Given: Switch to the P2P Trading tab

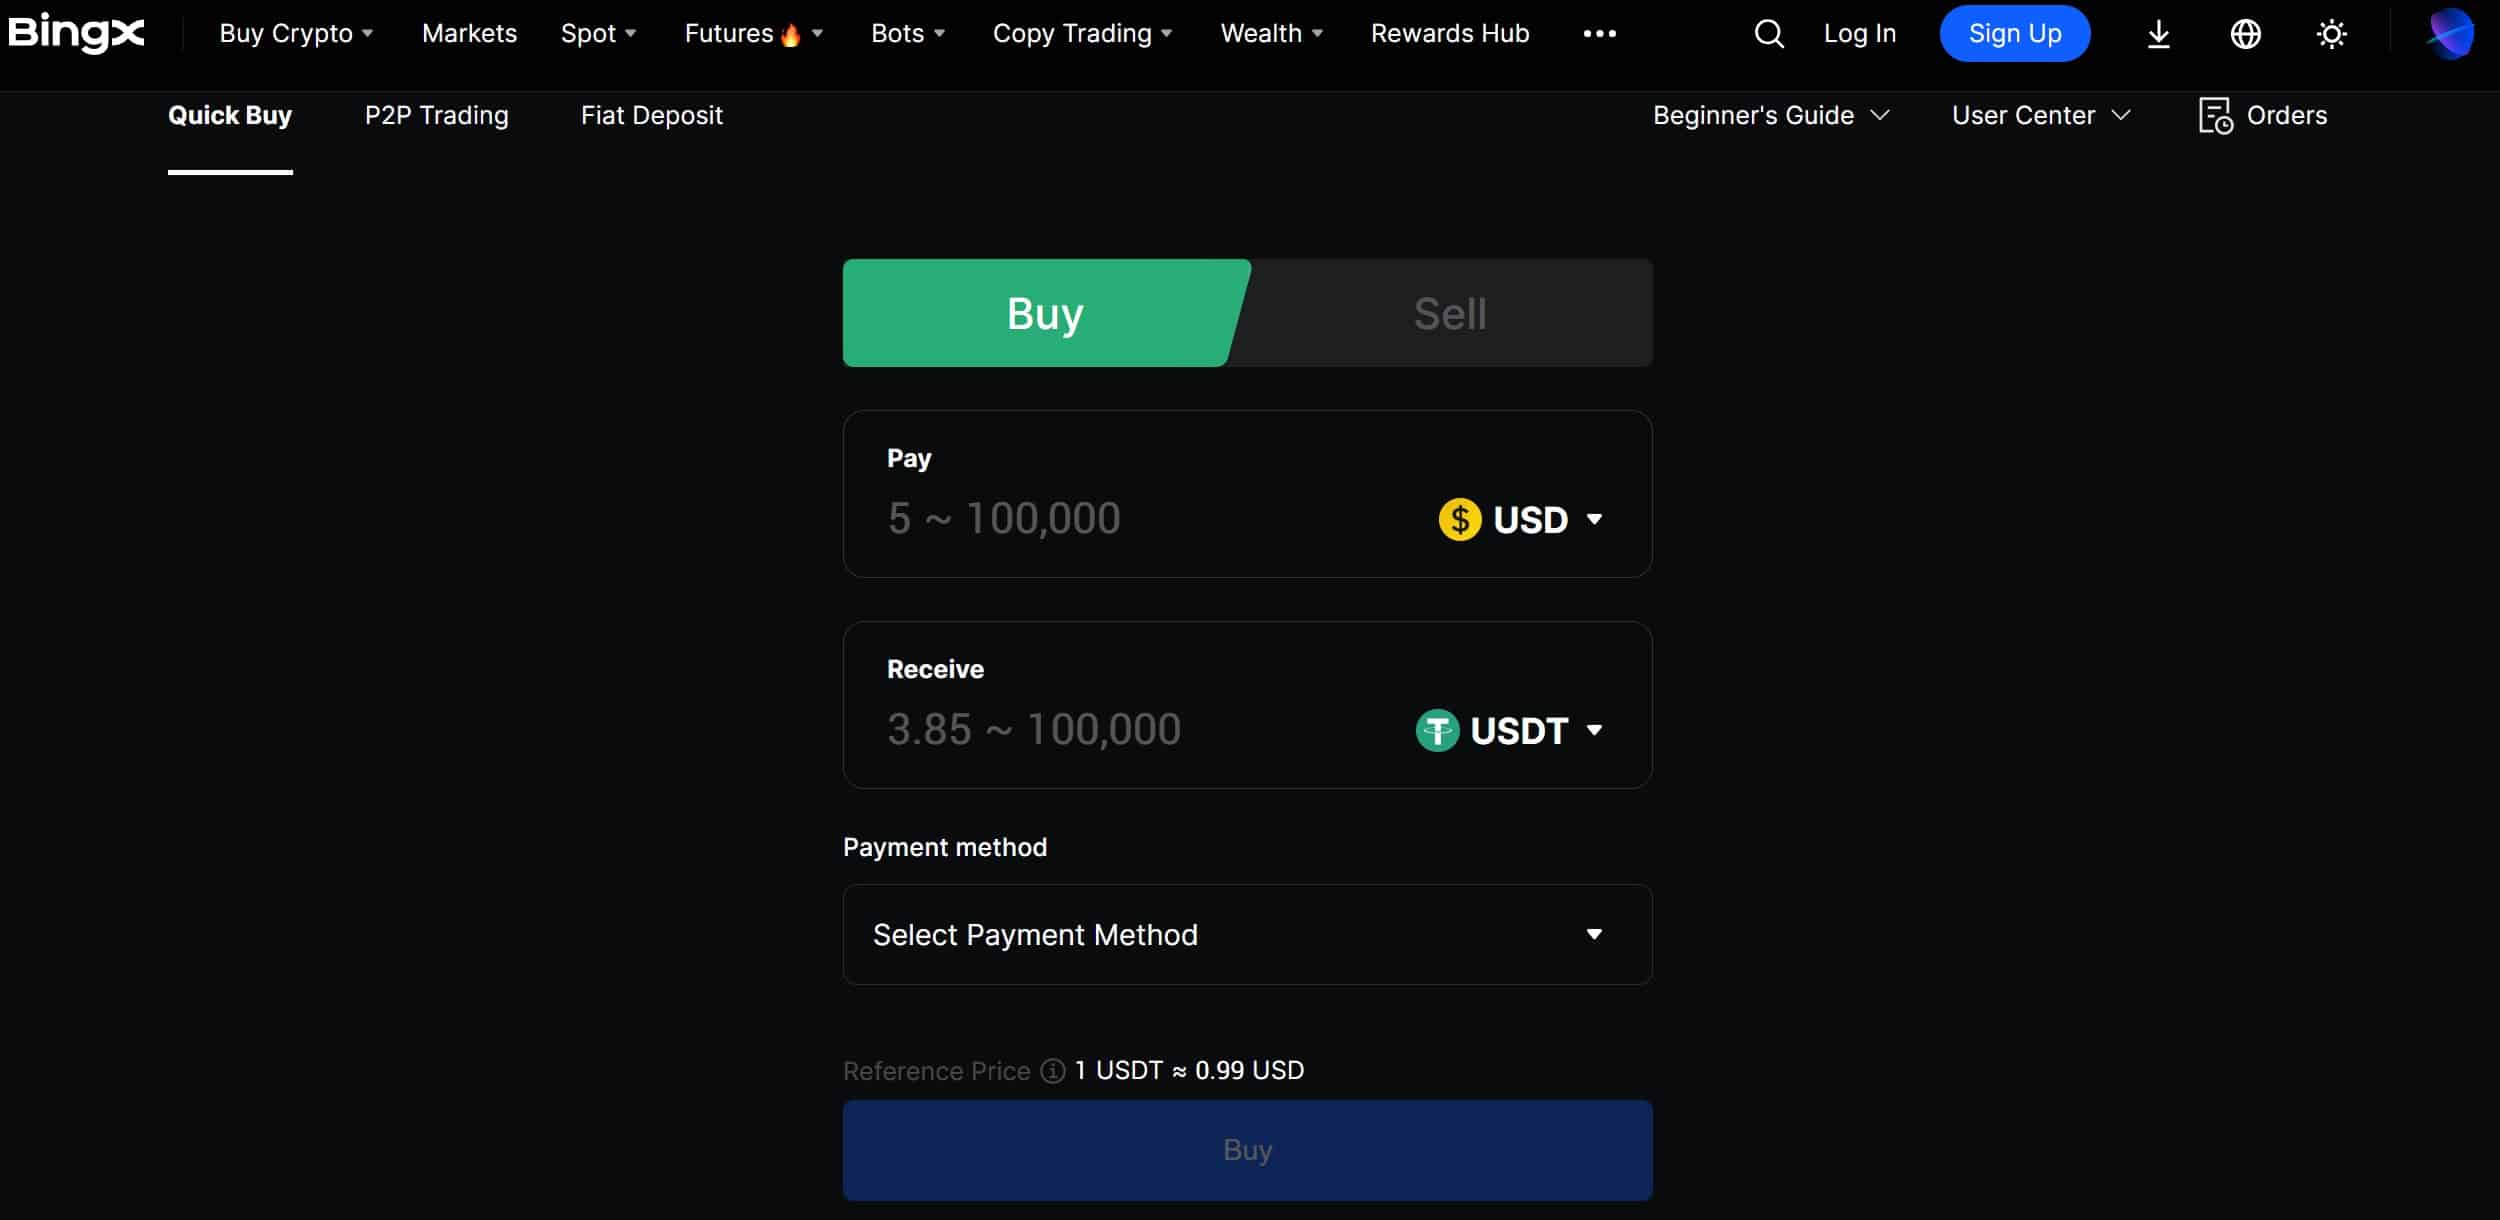Looking at the screenshot, I should tap(436, 116).
